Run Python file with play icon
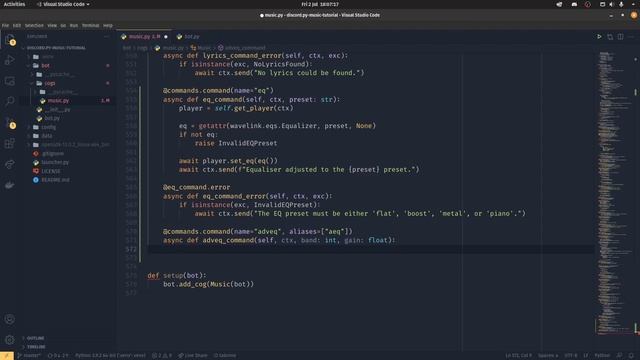 [599, 37]
